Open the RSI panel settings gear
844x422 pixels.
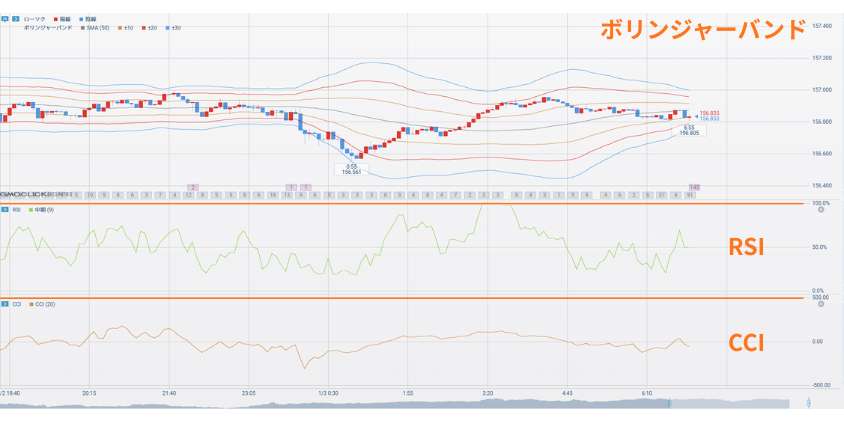pos(820,211)
